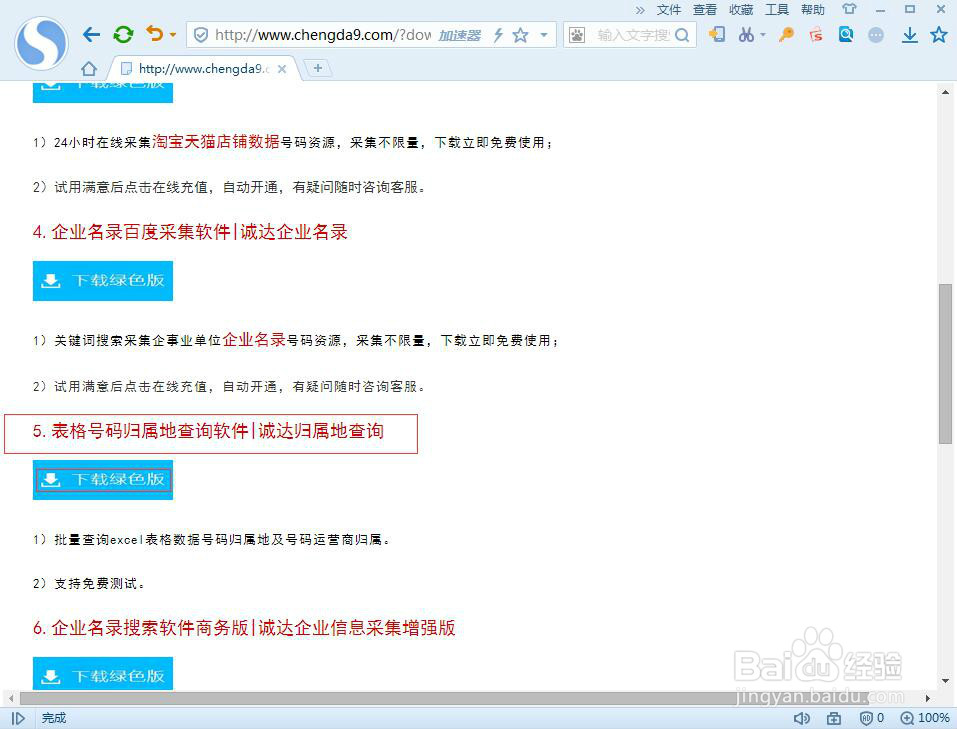
Task: Click the text 2）支持免费测试
Action: (88, 584)
